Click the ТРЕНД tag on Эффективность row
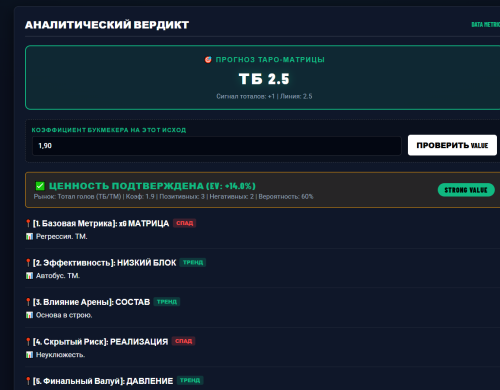Screen dimensions: 500x390 coord(193,262)
